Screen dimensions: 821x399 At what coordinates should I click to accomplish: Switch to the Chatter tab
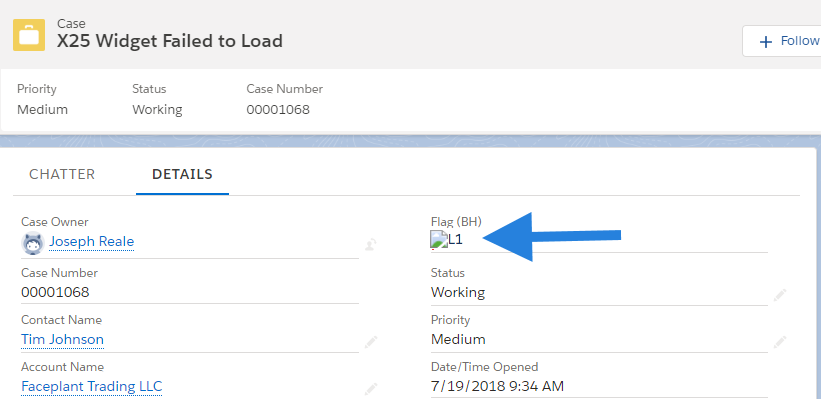(62, 174)
